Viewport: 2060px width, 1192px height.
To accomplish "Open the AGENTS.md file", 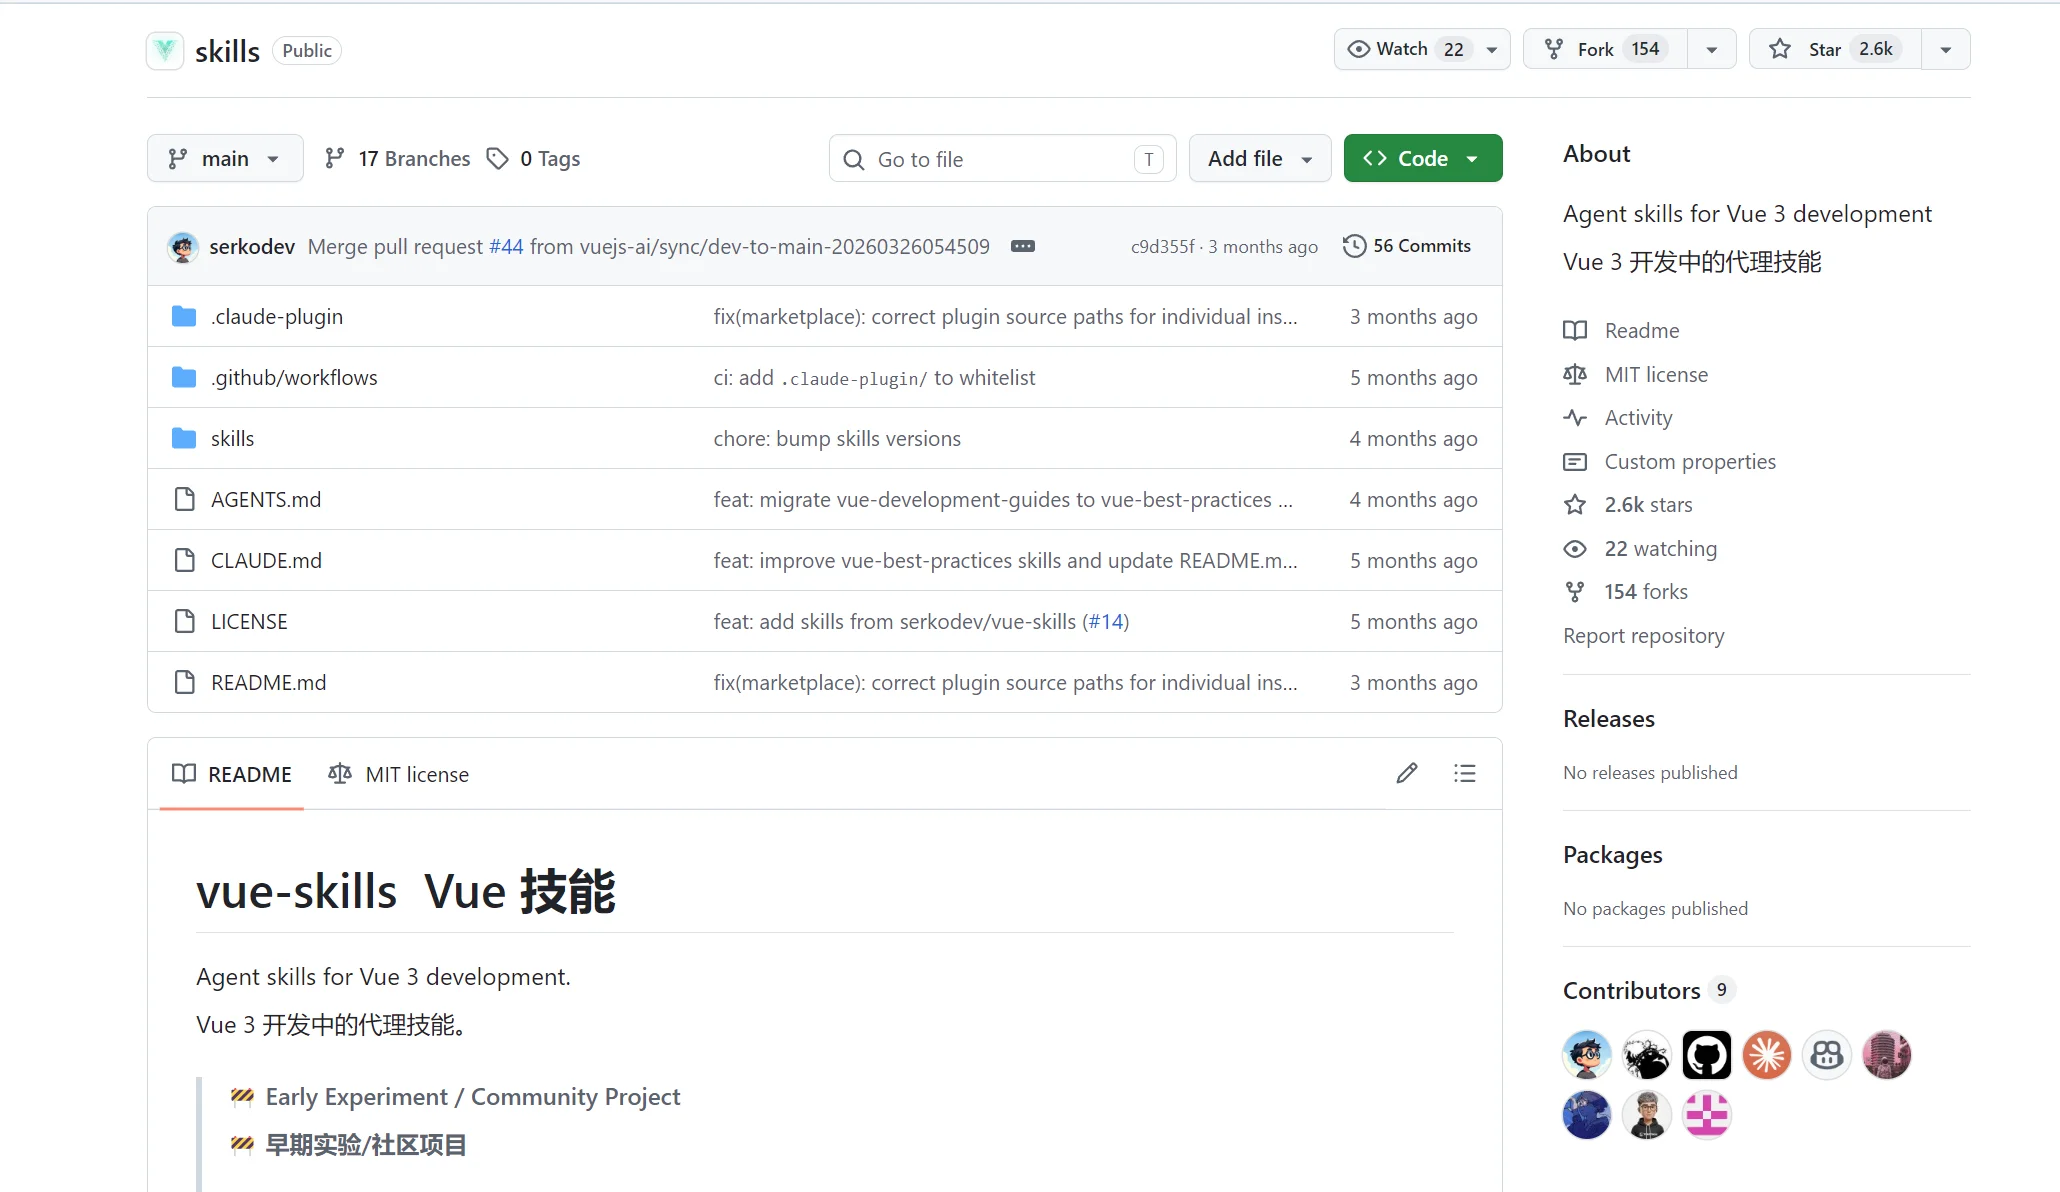I will tap(266, 500).
